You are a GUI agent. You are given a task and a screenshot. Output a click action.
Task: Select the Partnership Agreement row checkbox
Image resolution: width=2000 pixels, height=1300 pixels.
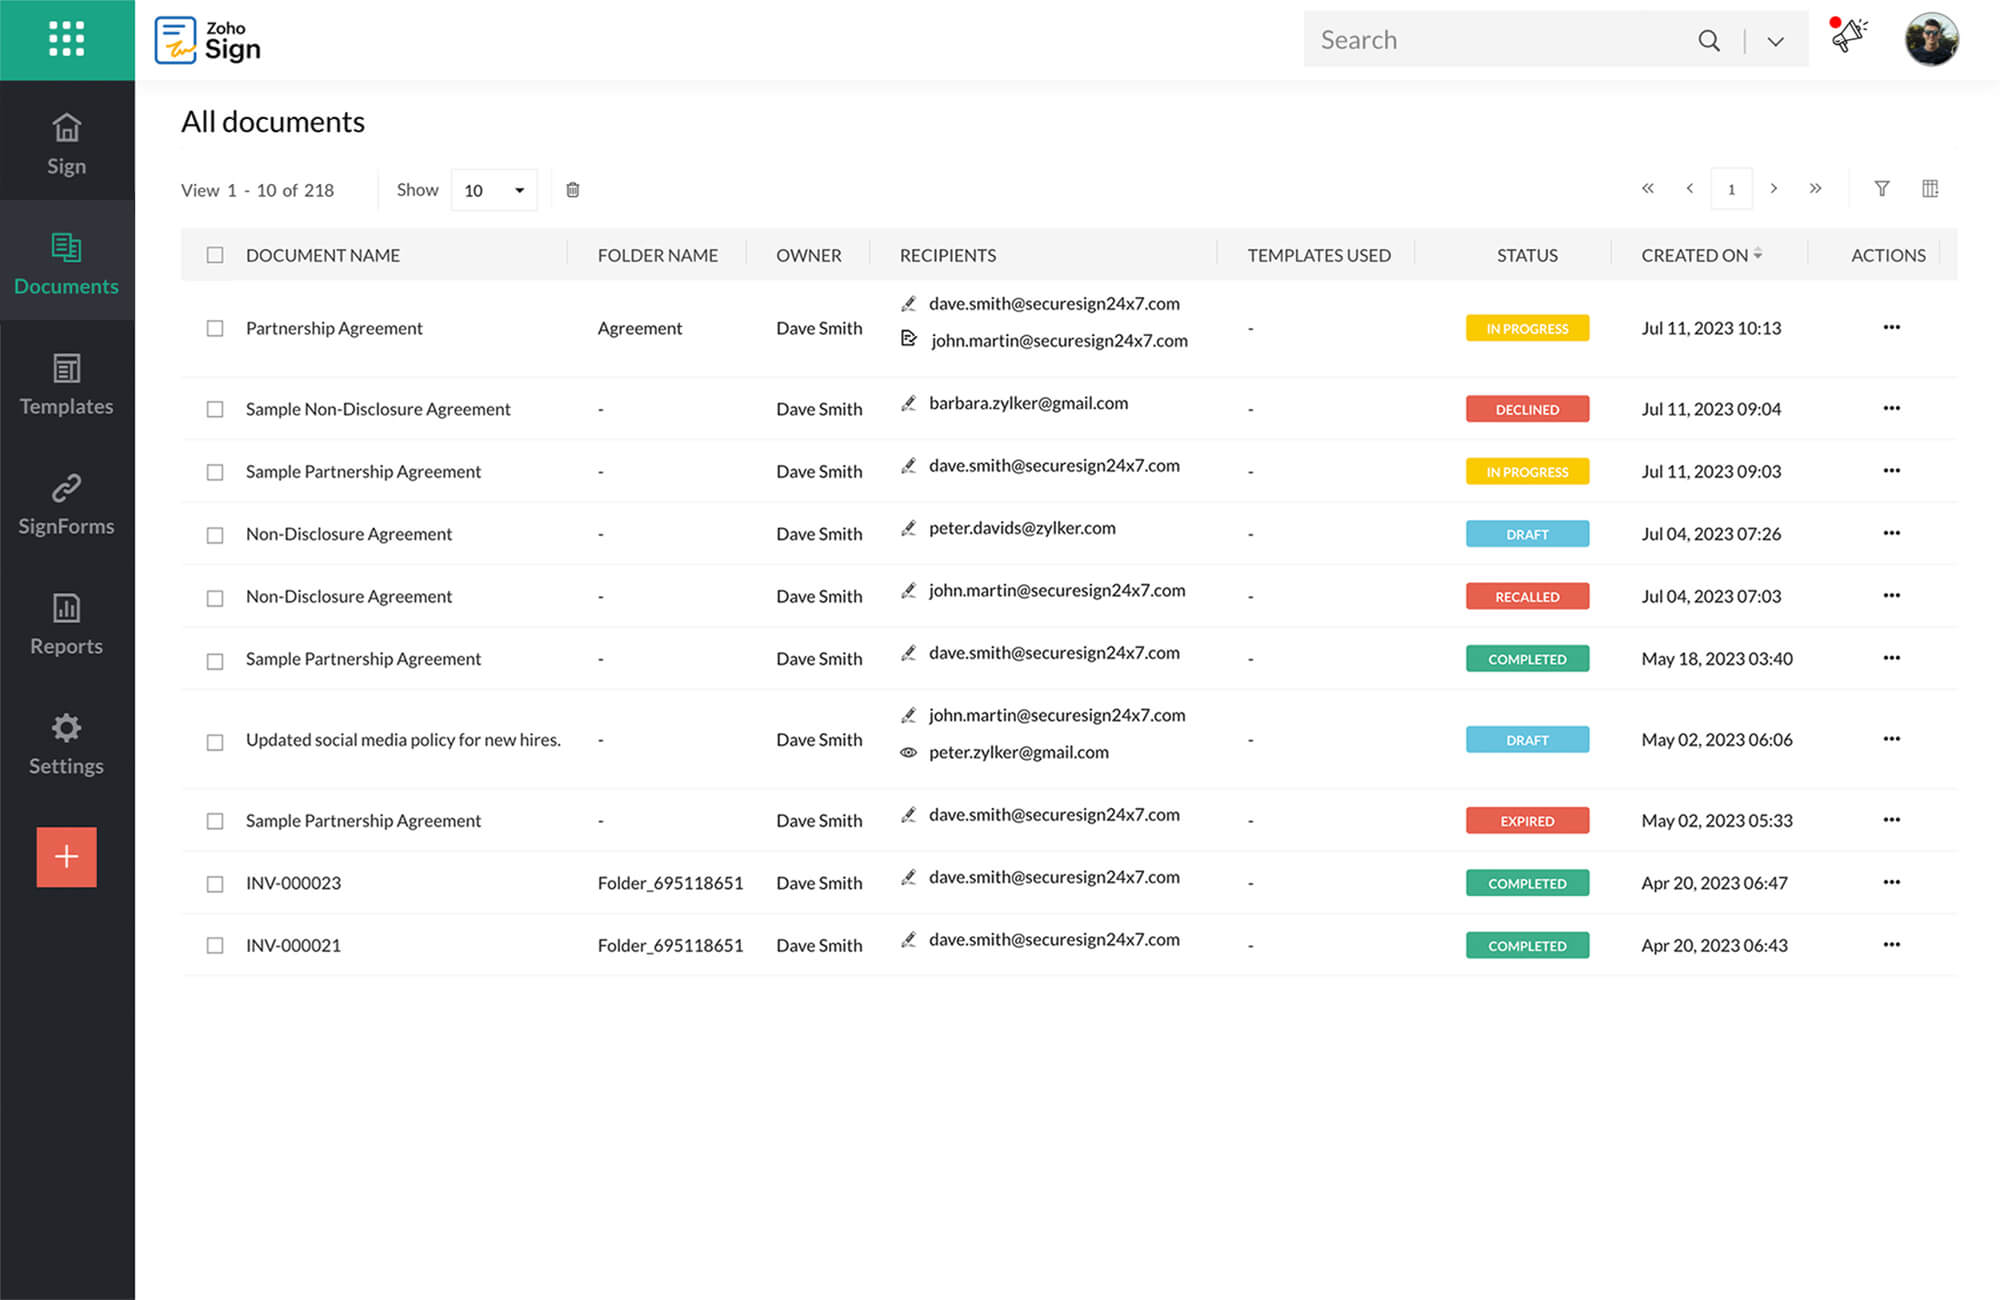click(215, 328)
